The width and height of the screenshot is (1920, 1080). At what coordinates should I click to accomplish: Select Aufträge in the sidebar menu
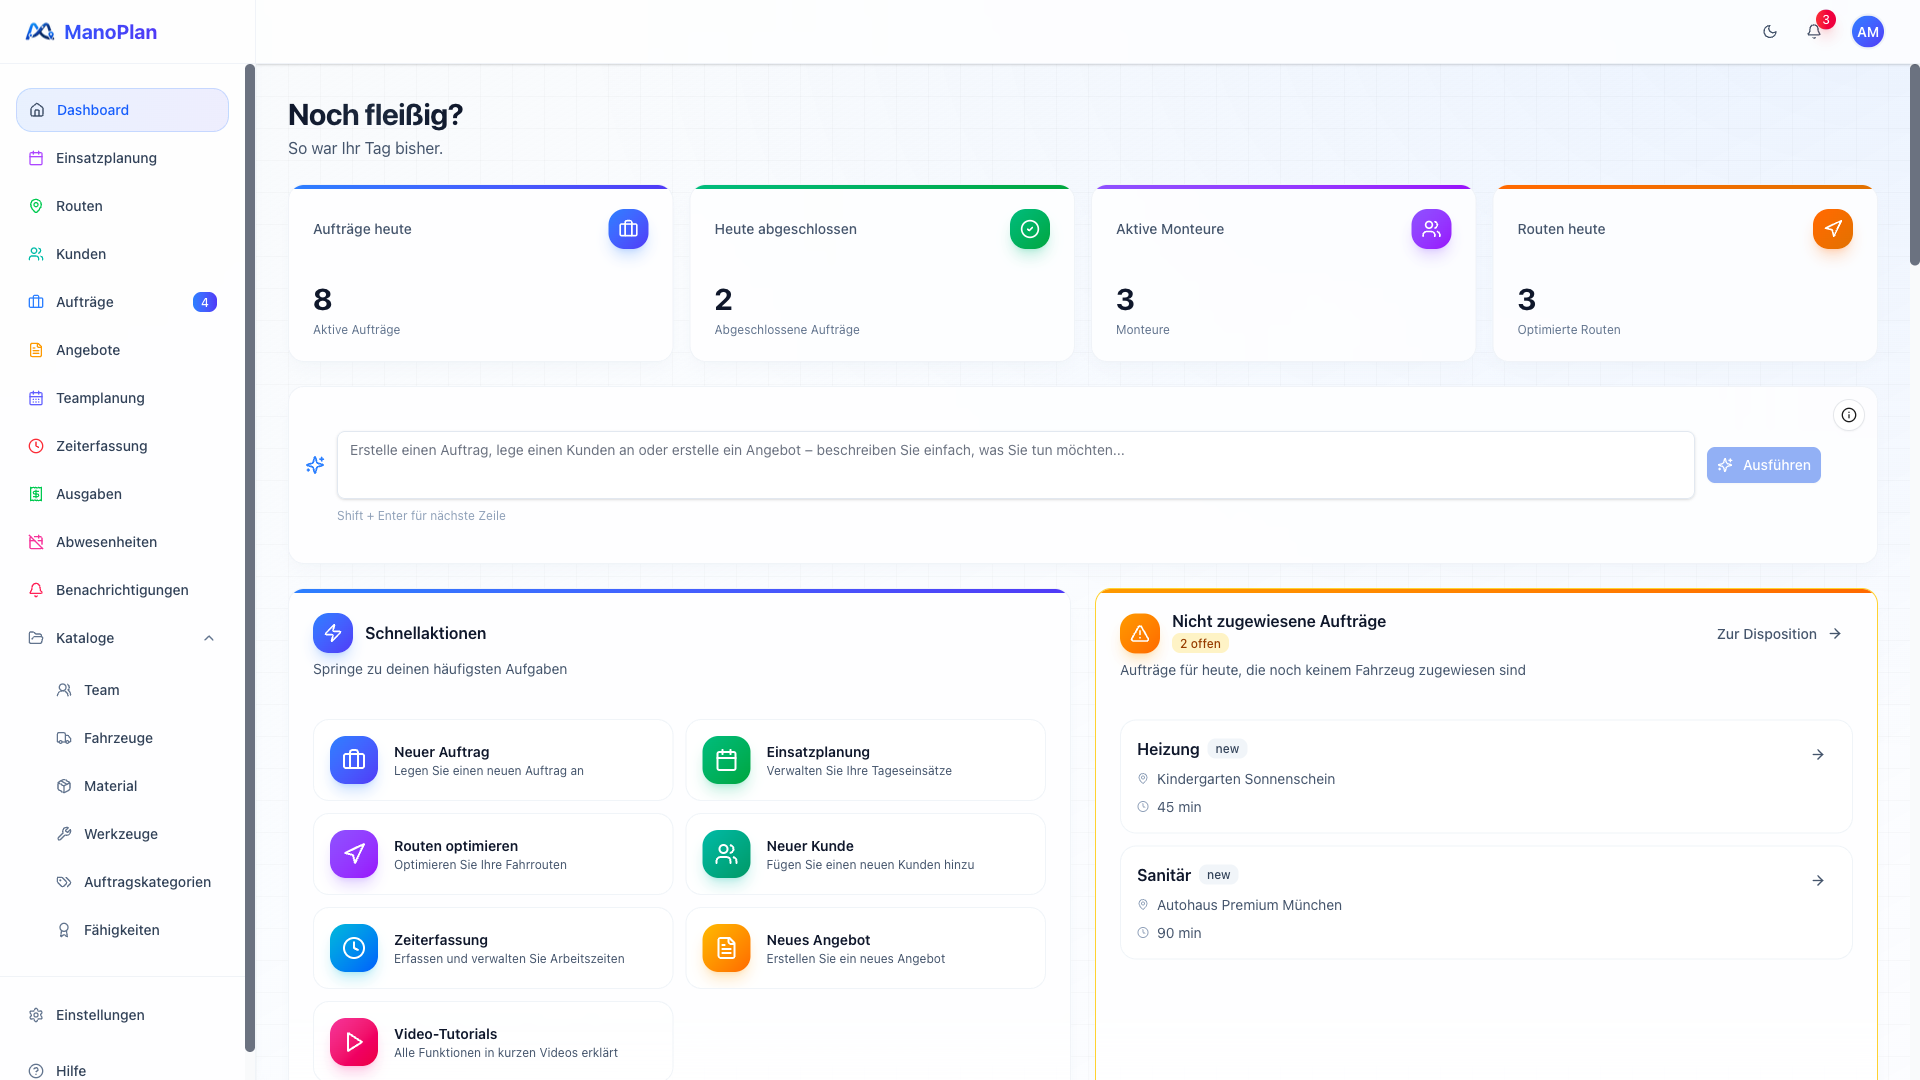[85, 302]
